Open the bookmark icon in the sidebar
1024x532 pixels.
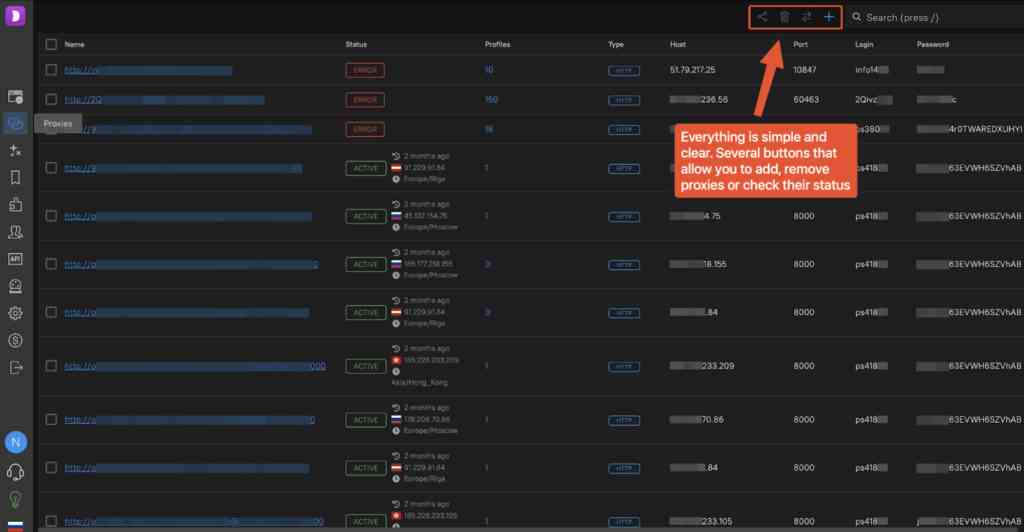pos(15,177)
